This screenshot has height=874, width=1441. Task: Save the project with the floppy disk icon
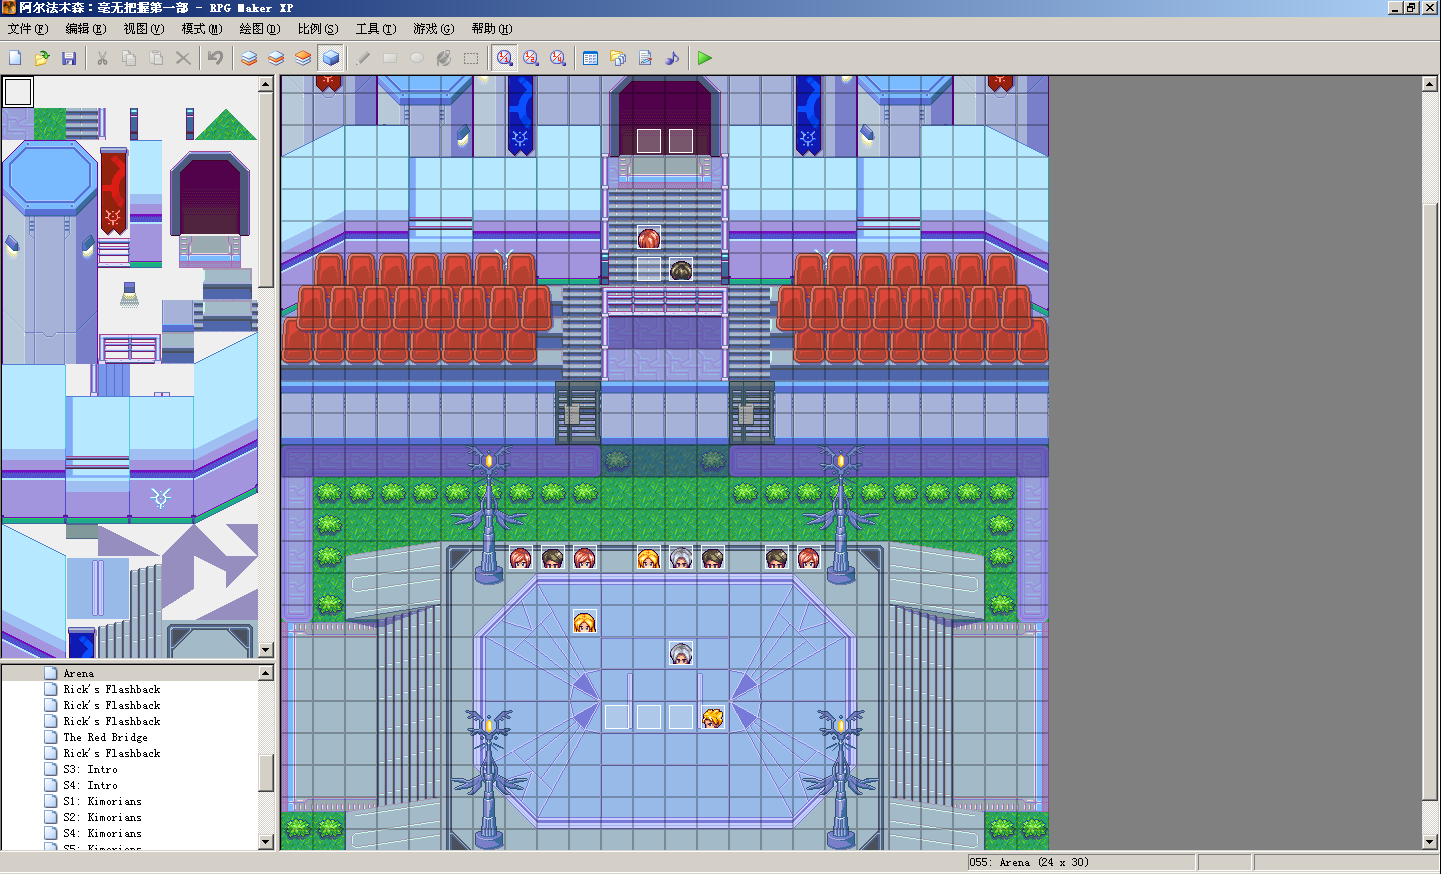point(69,58)
